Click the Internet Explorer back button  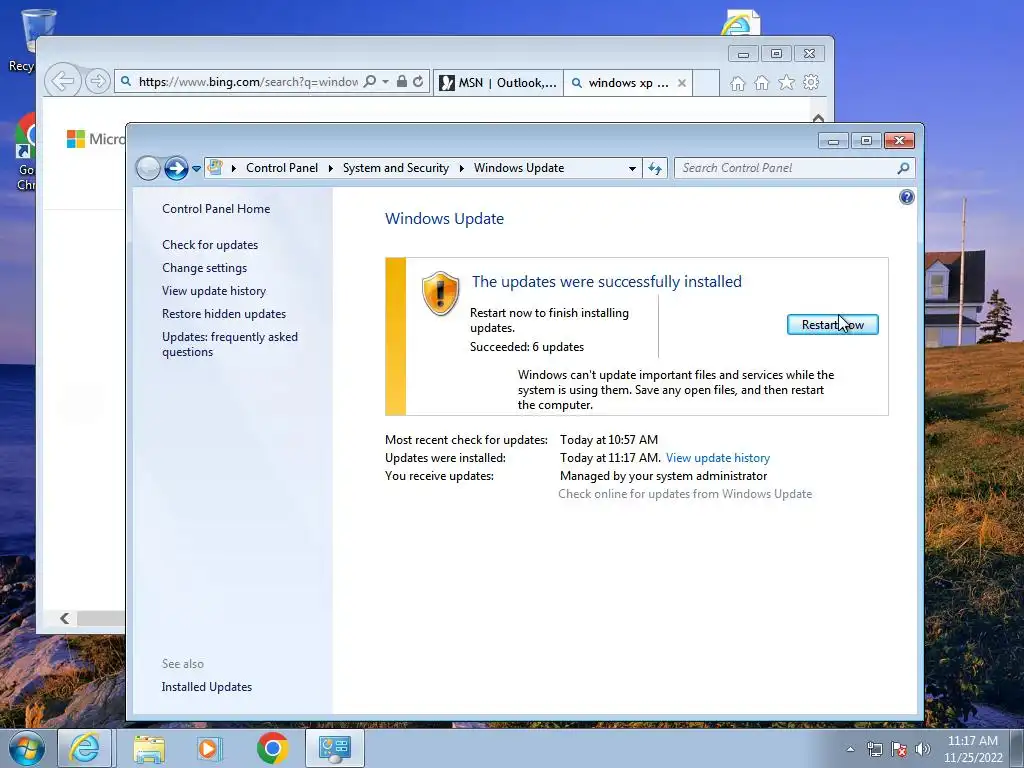click(x=63, y=82)
